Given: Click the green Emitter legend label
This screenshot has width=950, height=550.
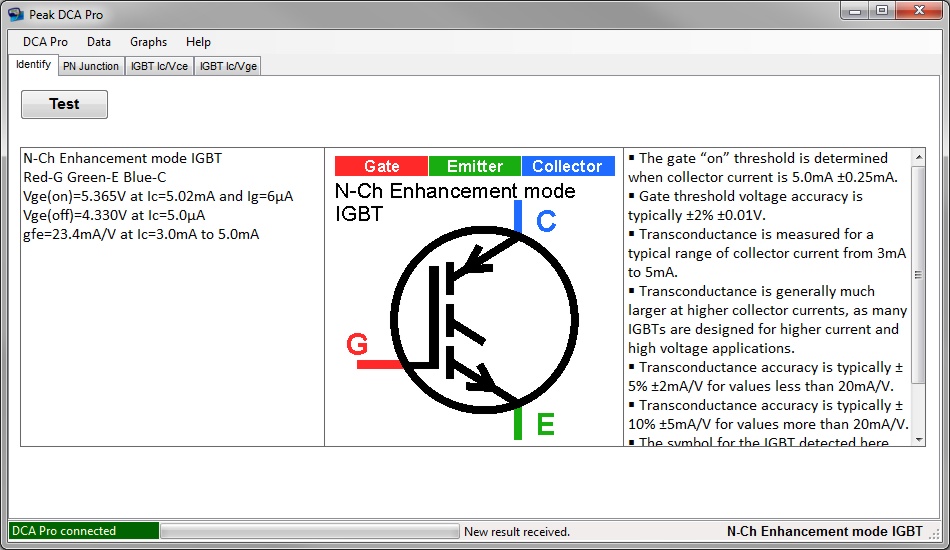Looking at the screenshot, I should tap(475, 166).
